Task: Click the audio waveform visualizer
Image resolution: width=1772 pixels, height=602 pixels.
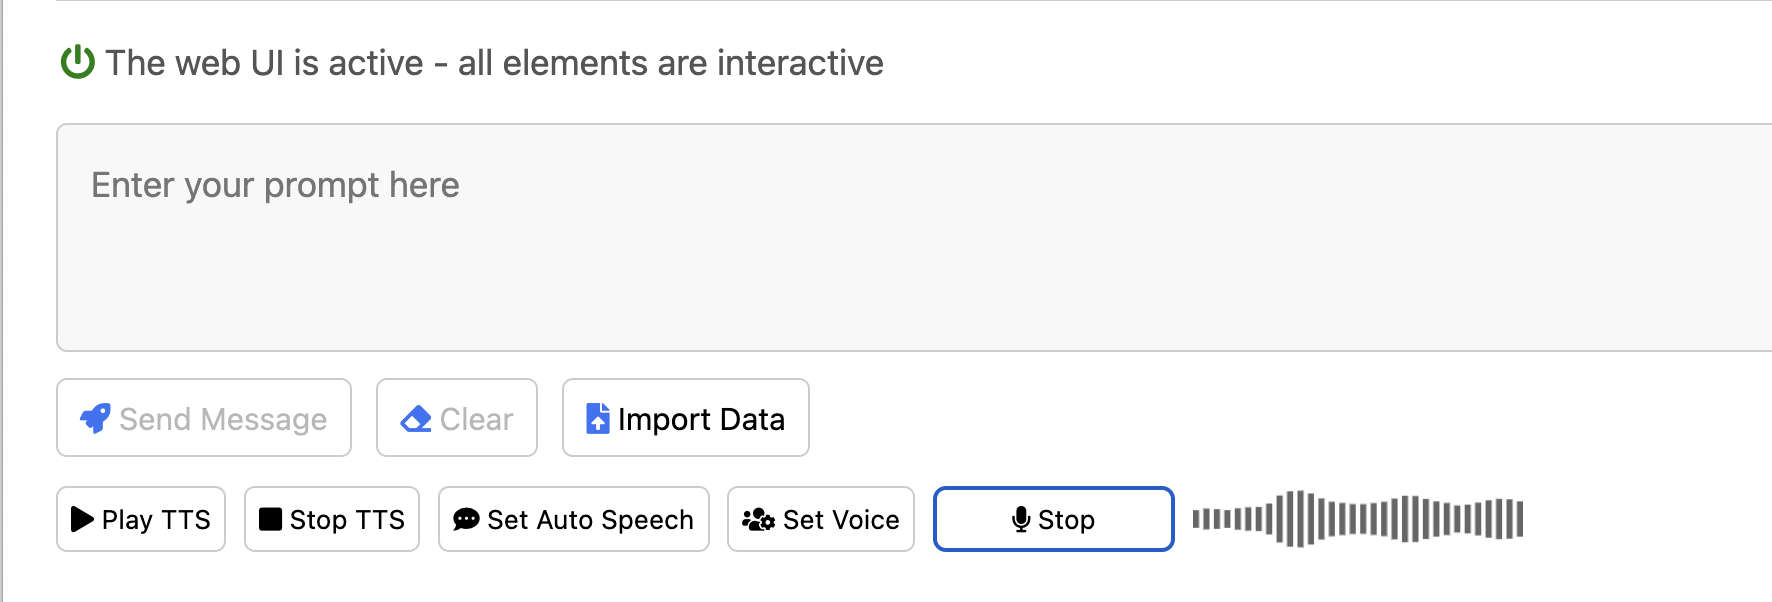Action: point(1358,519)
